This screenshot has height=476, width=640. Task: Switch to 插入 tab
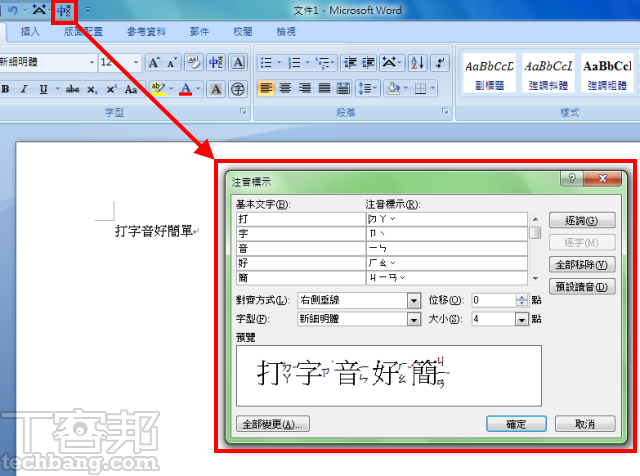(30, 32)
